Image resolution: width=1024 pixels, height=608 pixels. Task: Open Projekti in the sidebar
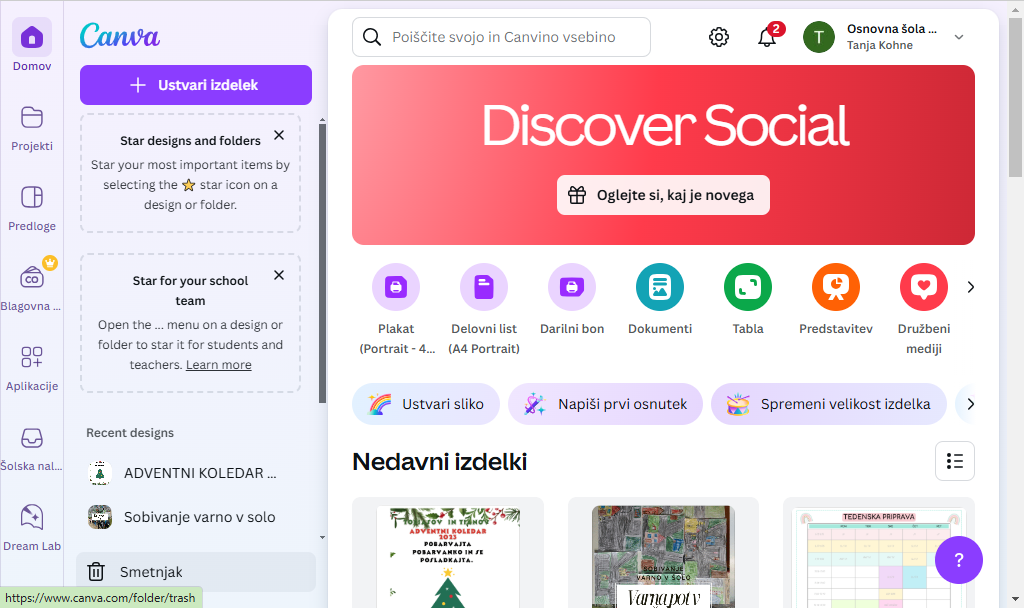[x=31, y=118]
